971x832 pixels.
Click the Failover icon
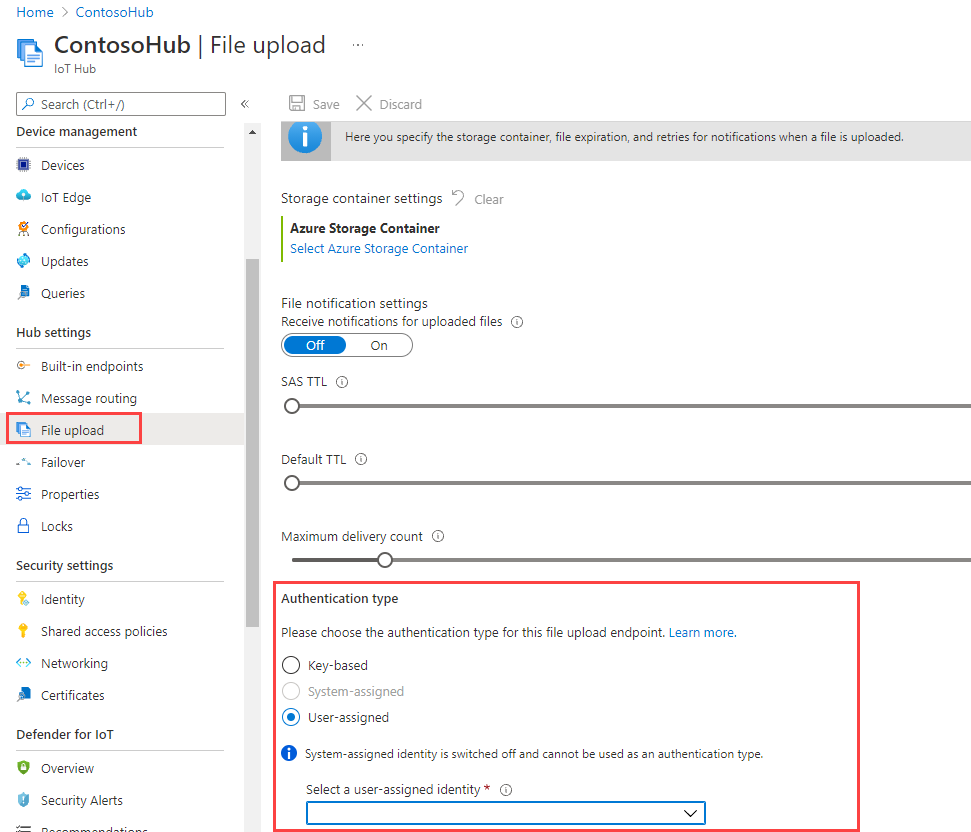pyautogui.click(x=24, y=462)
